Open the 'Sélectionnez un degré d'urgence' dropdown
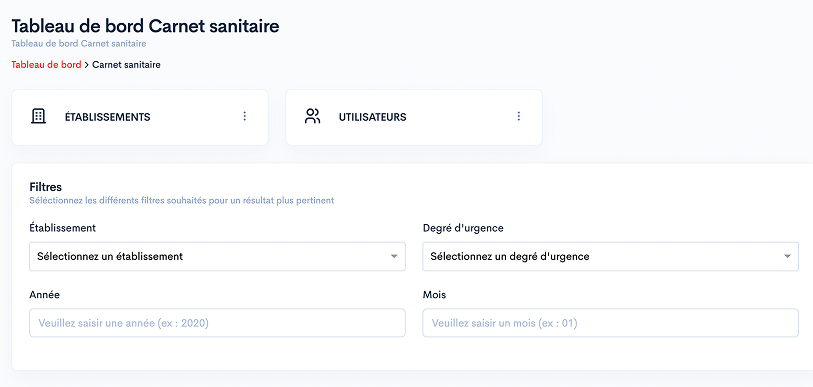The height and width of the screenshot is (387, 813). pos(610,256)
